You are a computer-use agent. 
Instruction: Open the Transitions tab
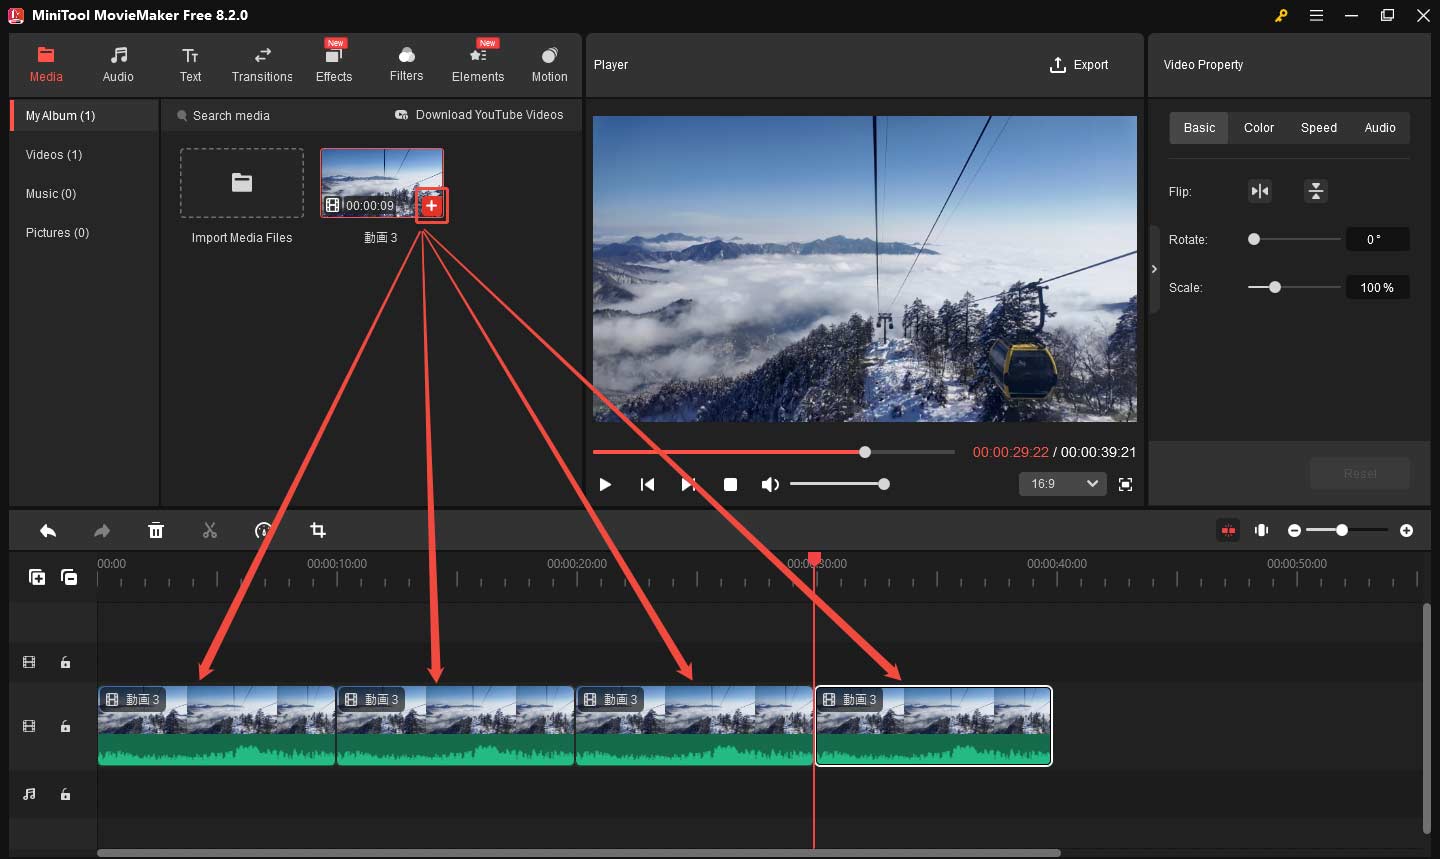click(x=262, y=64)
